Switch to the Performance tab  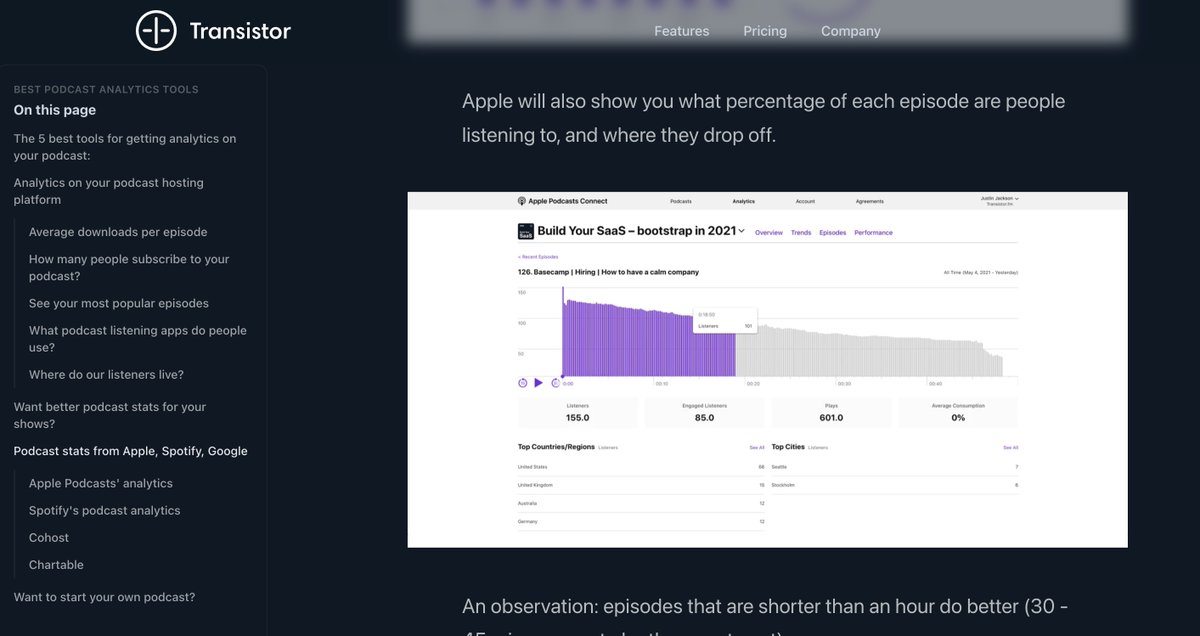tap(873, 233)
